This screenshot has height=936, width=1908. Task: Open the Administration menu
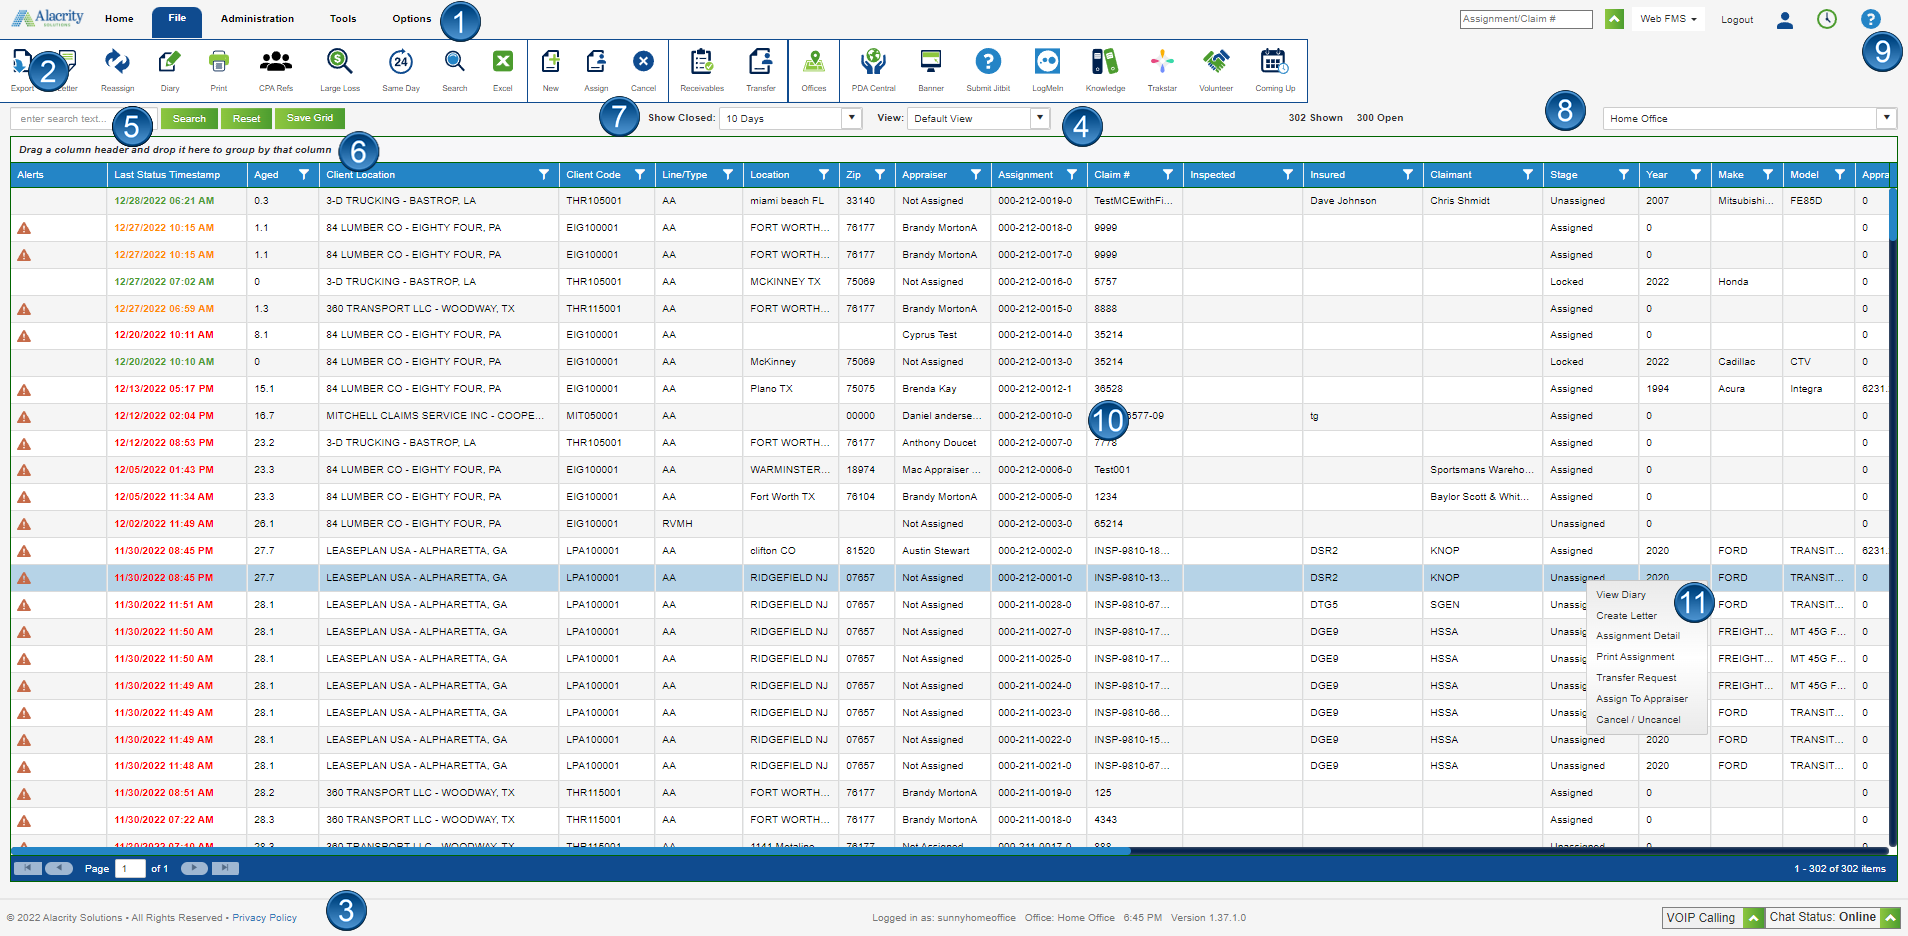point(257,19)
